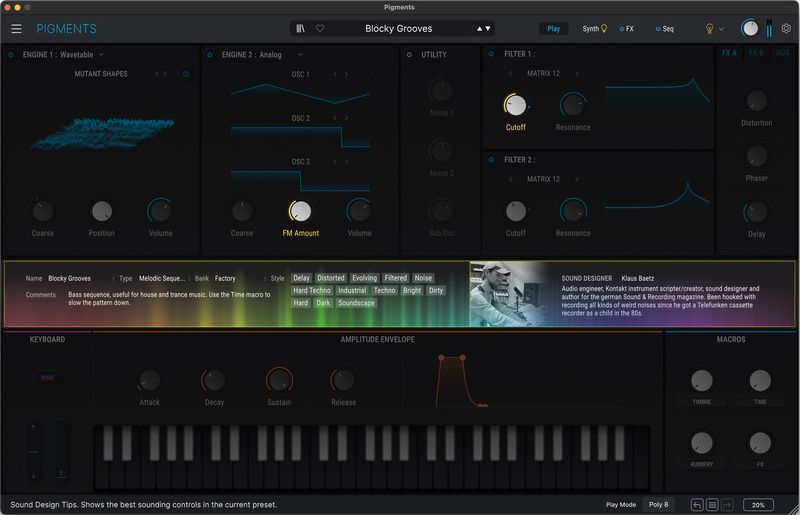Open the Poly 8 play mode dropdown
Screen dimensions: 800x515
[x=659, y=504]
